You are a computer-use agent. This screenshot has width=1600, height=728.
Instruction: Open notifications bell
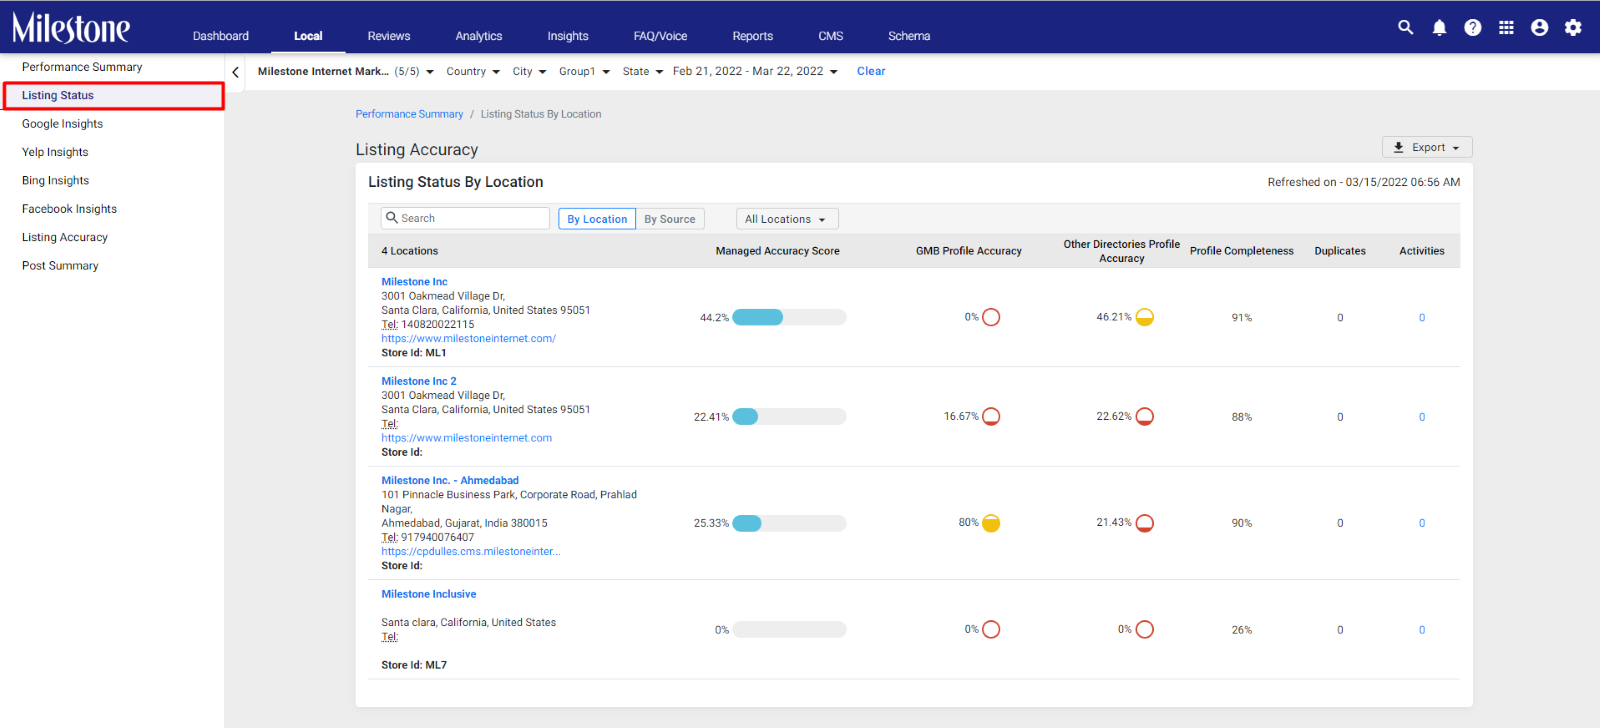click(x=1439, y=27)
